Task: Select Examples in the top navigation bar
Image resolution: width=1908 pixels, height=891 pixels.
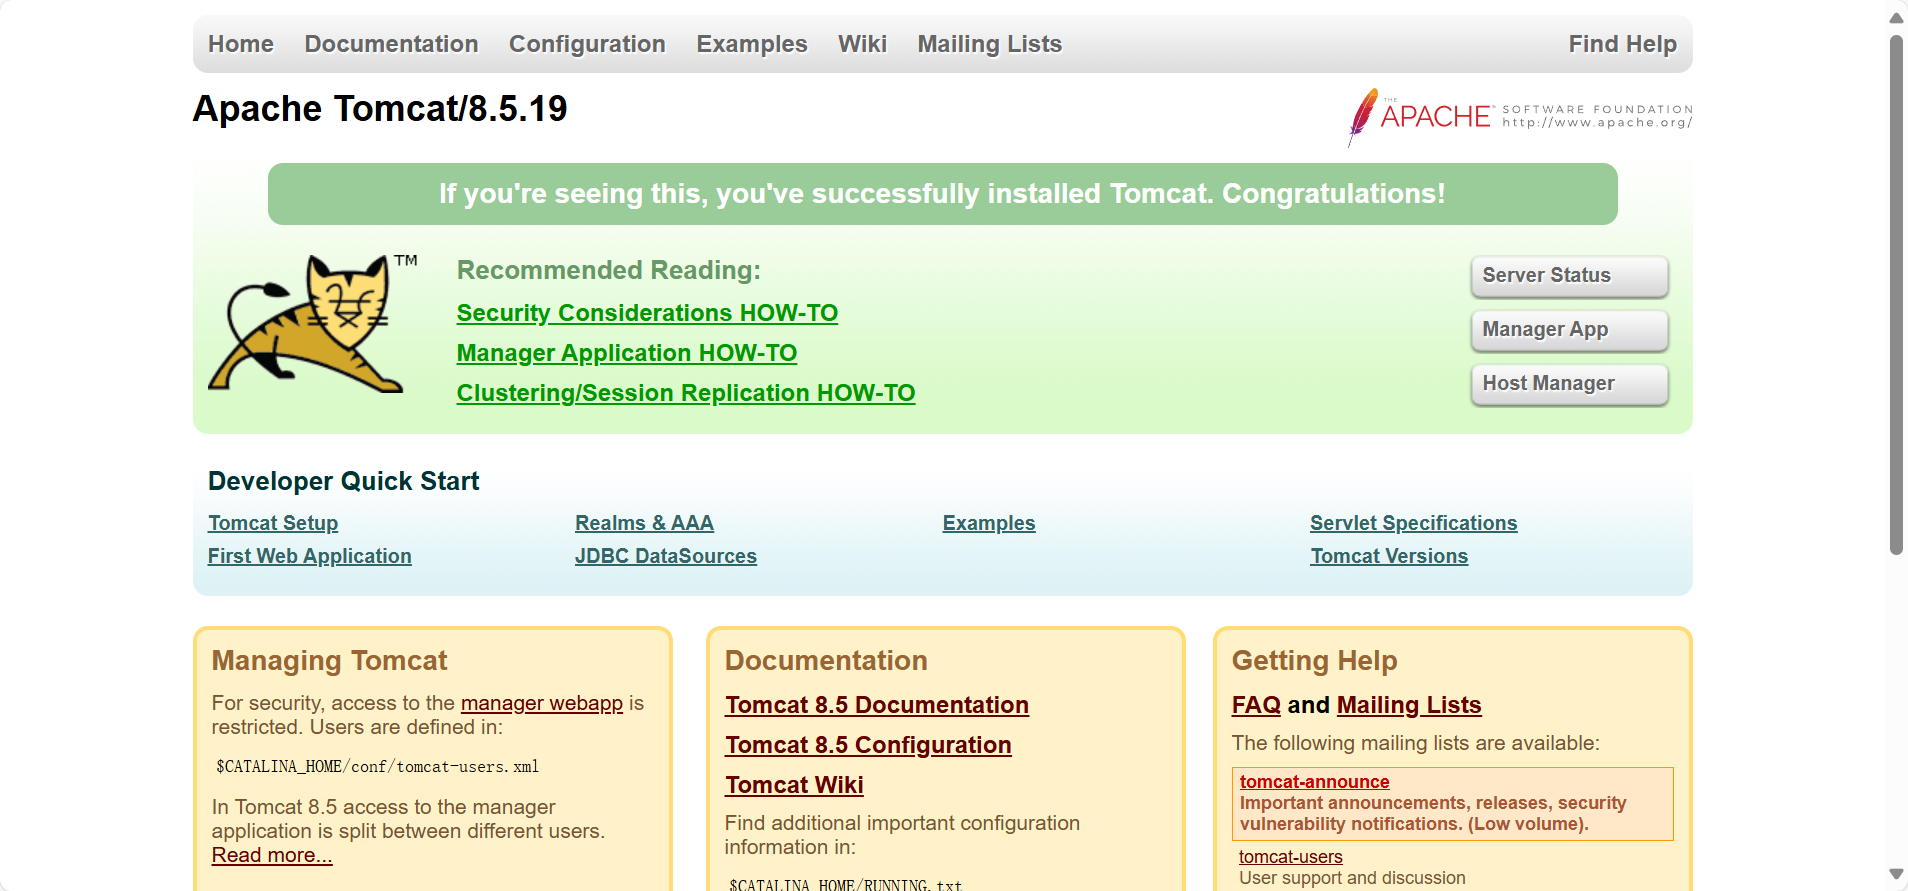Action: pos(752,44)
